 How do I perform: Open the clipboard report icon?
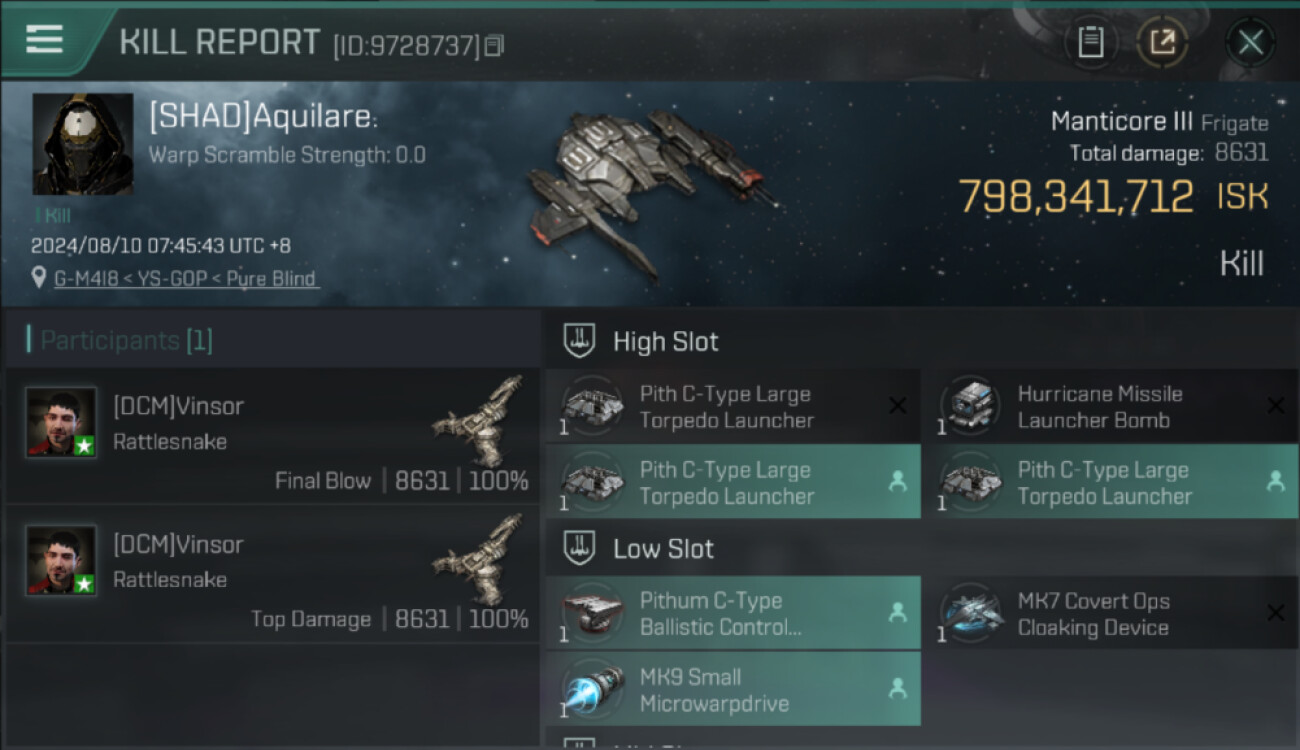(x=1091, y=42)
